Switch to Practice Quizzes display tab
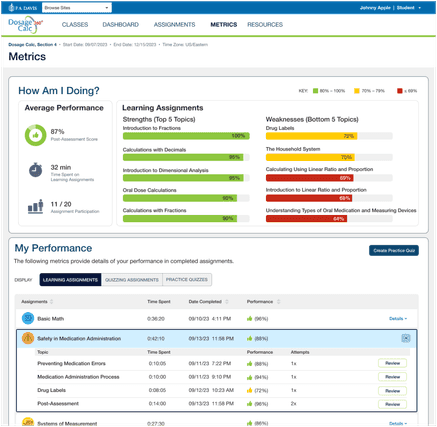 187,280
